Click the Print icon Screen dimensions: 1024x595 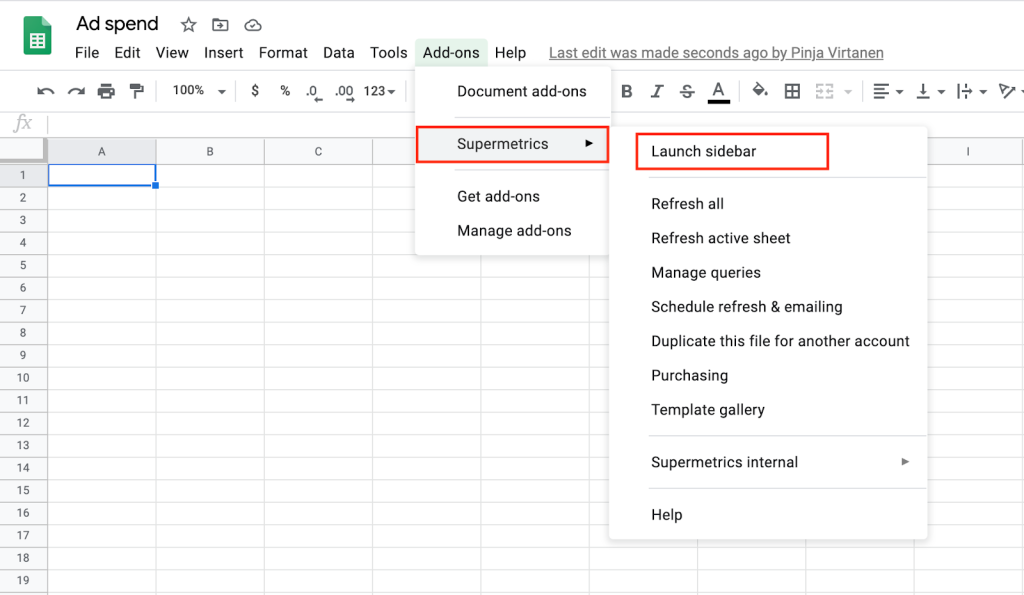[106, 91]
